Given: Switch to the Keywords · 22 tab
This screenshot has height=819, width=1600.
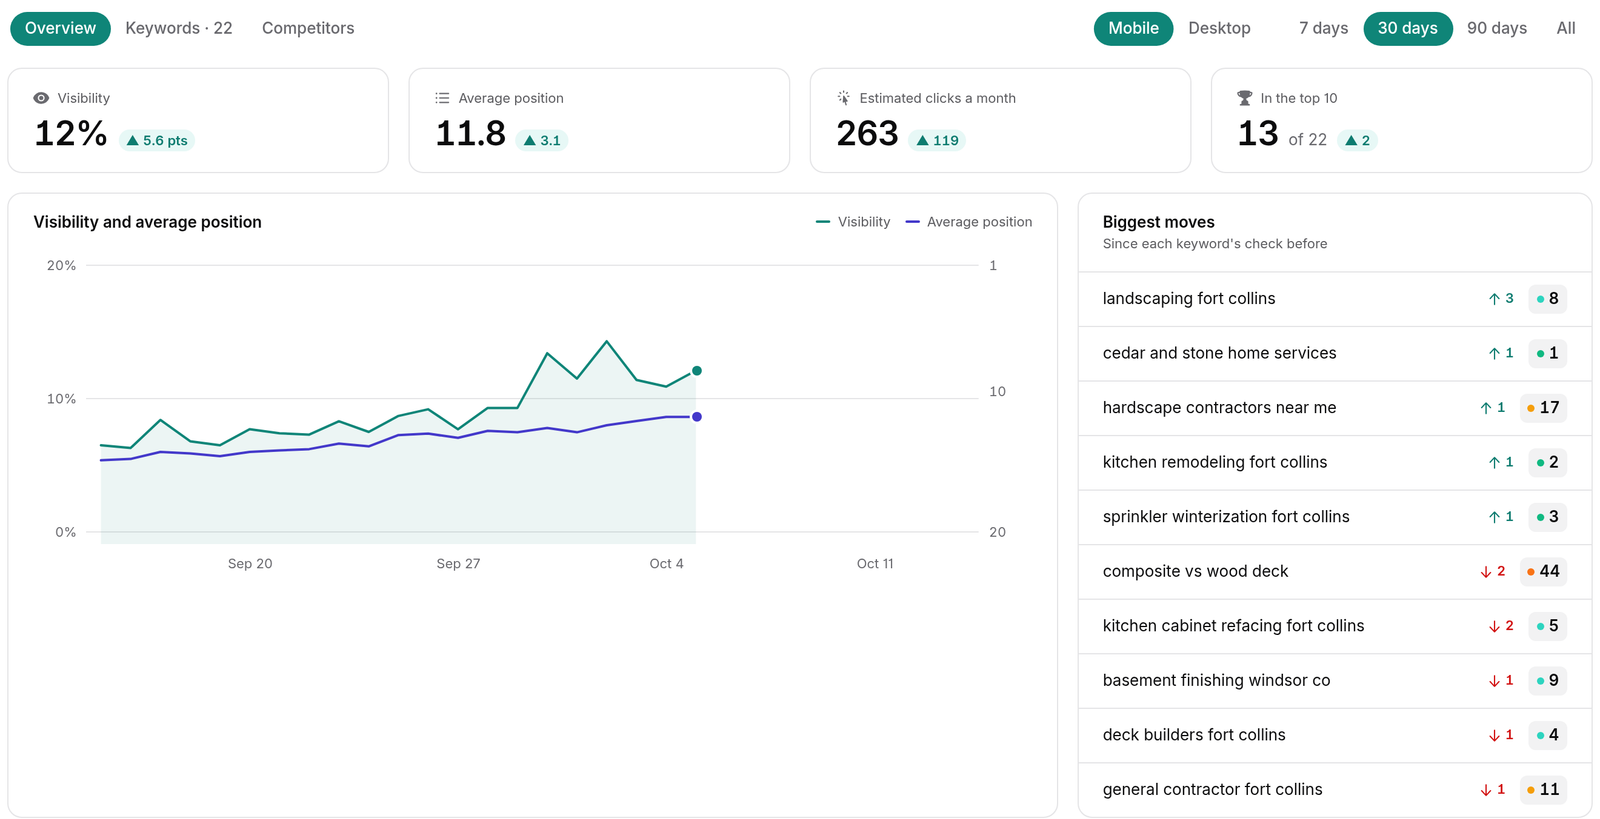Looking at the screenshot, I should tap(179, 28).
